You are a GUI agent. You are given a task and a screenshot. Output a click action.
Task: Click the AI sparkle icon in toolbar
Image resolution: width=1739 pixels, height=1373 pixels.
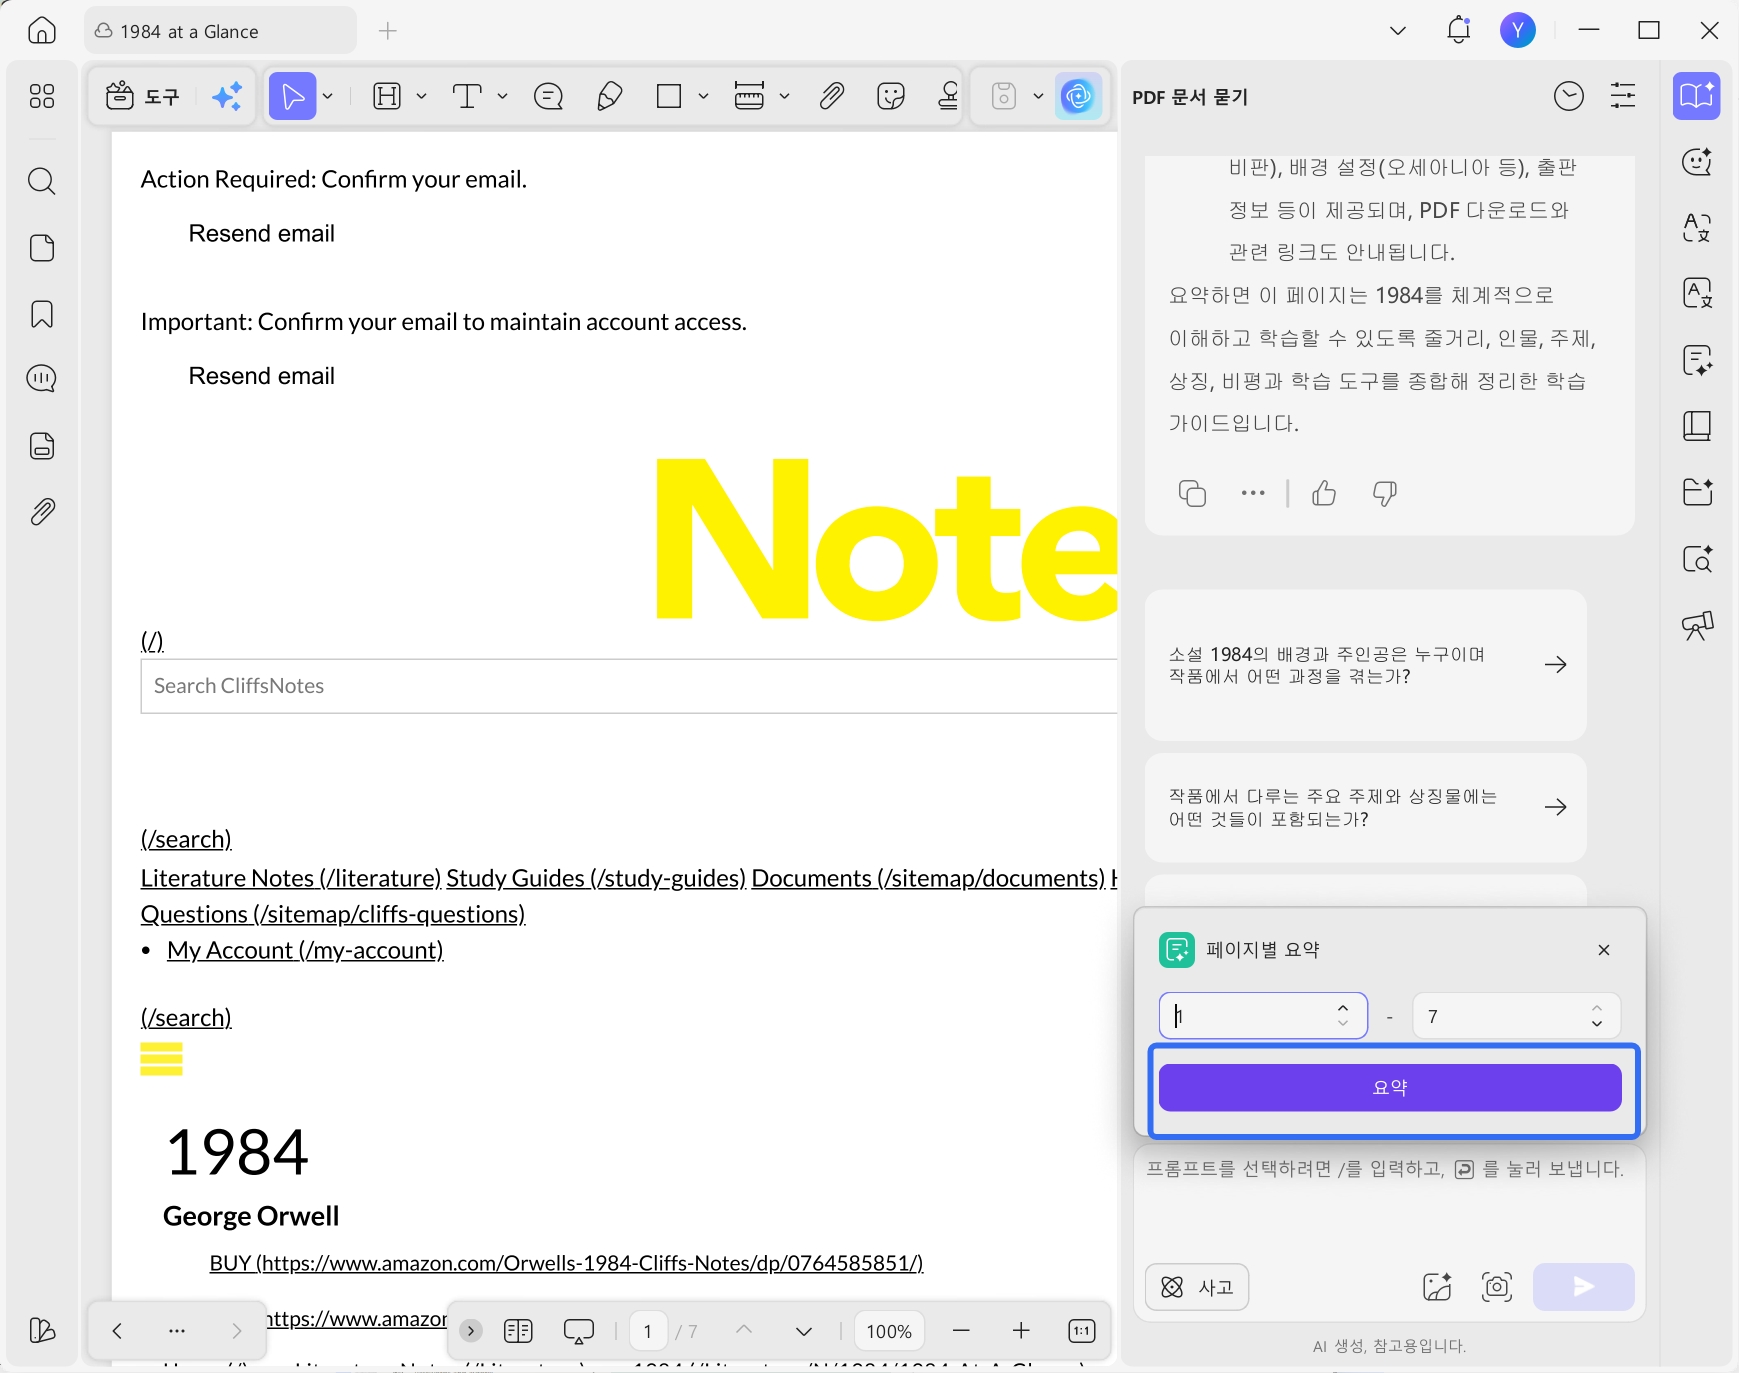point(228,96)
